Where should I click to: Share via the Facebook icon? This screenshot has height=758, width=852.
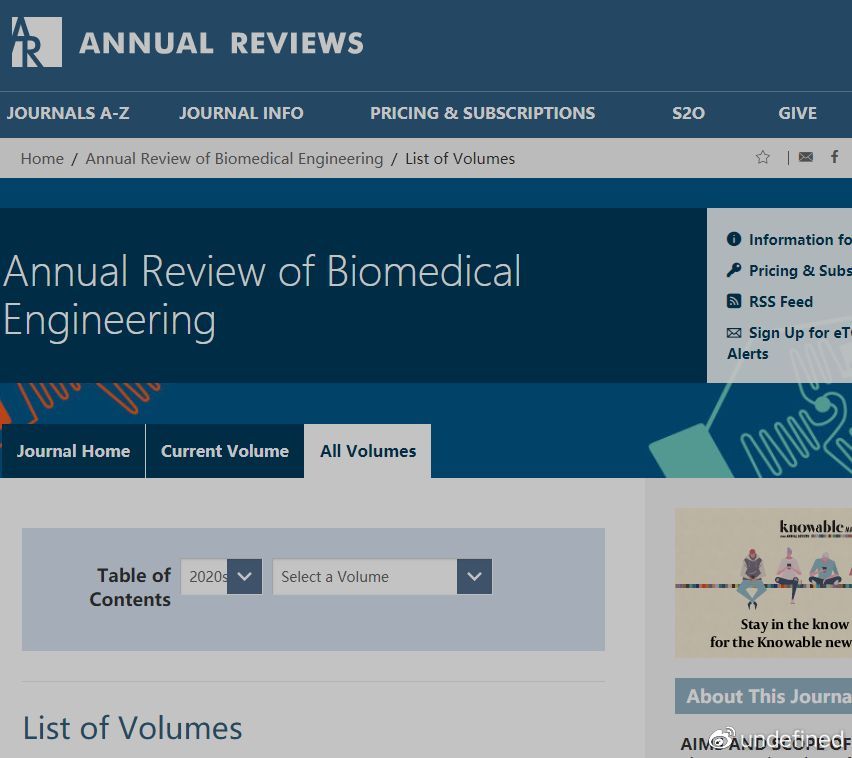click(835, 157)
